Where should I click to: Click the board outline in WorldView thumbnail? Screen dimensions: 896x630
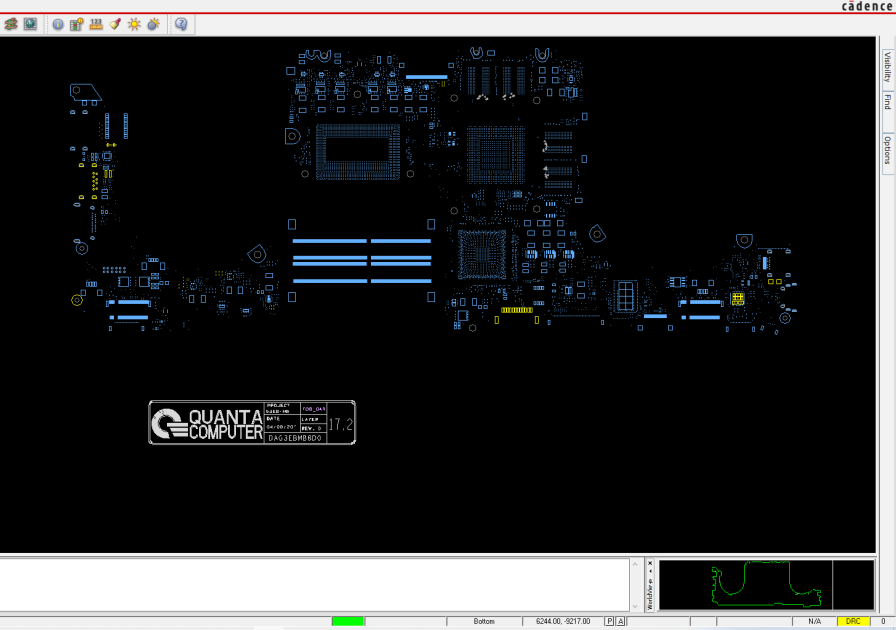coord(767,585)
